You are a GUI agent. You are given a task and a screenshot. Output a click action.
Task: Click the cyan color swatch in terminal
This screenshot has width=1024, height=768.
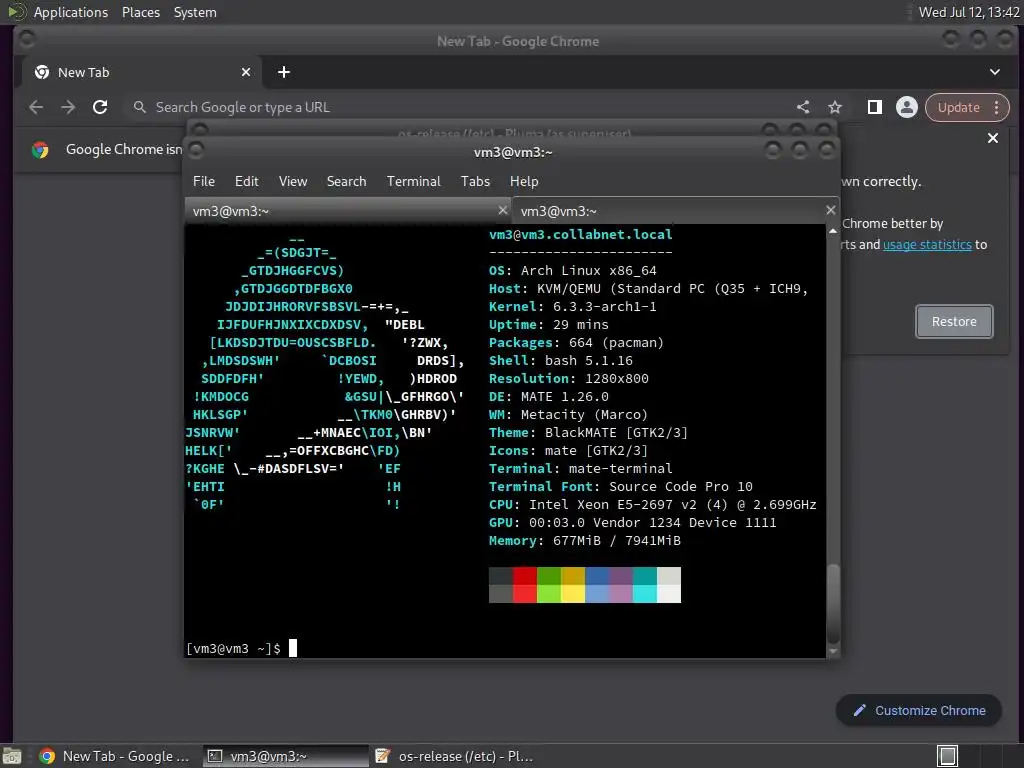click(x=645, y=584)
